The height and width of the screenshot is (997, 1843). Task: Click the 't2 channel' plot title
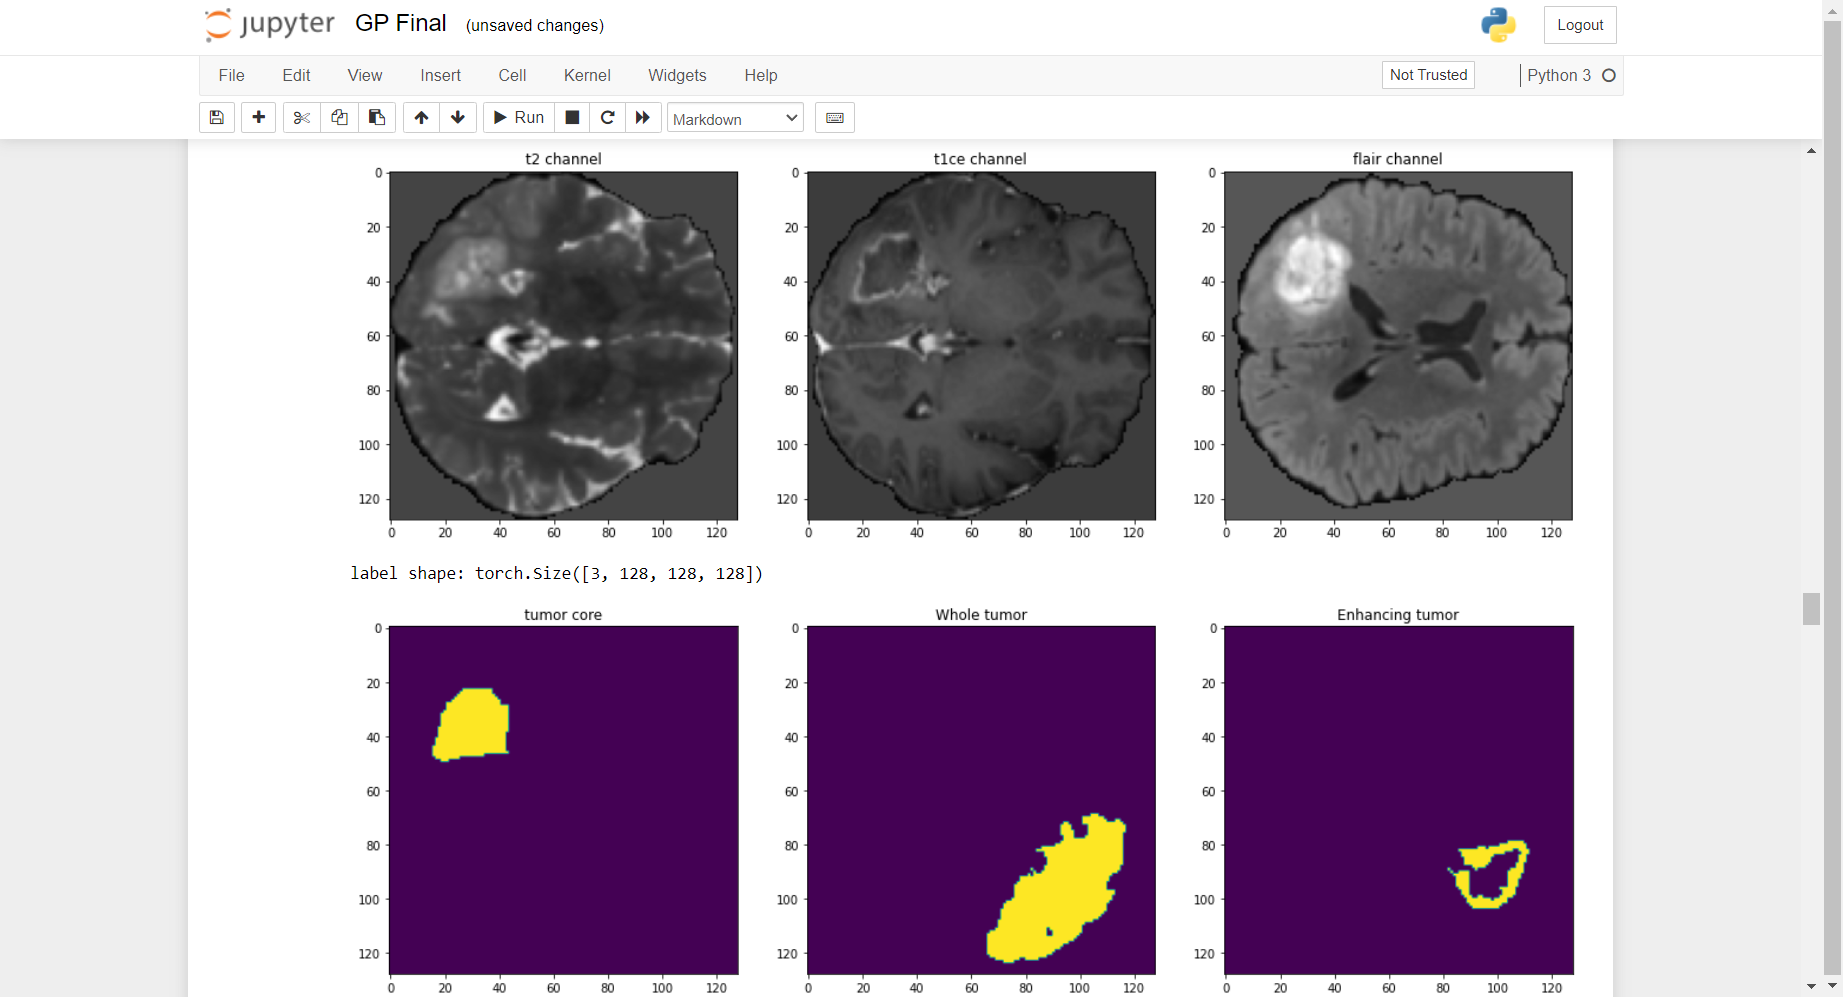point(563,159)
